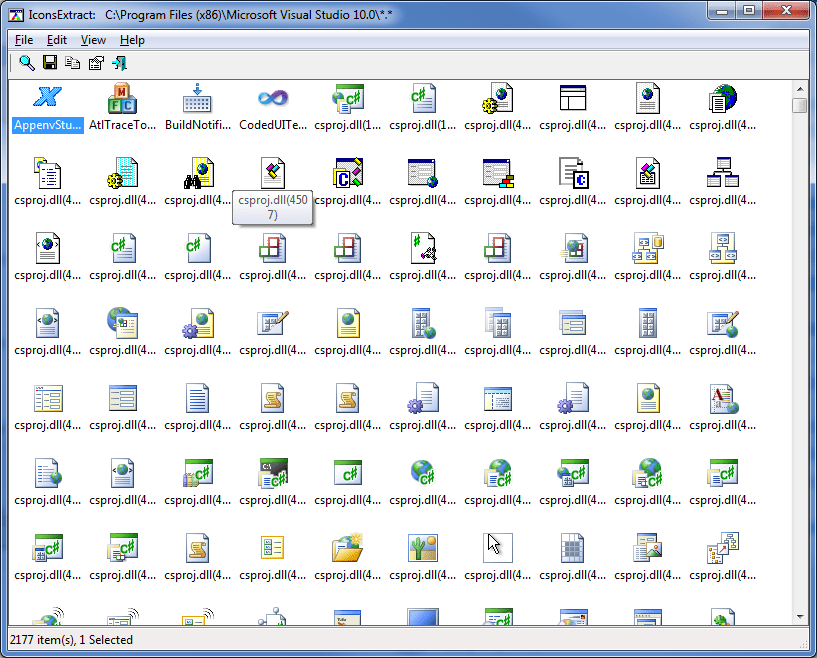This screenshot has width=817, height=658.
Task: Select the mouse cursor arrow icon
Action: tap(498, 548)
